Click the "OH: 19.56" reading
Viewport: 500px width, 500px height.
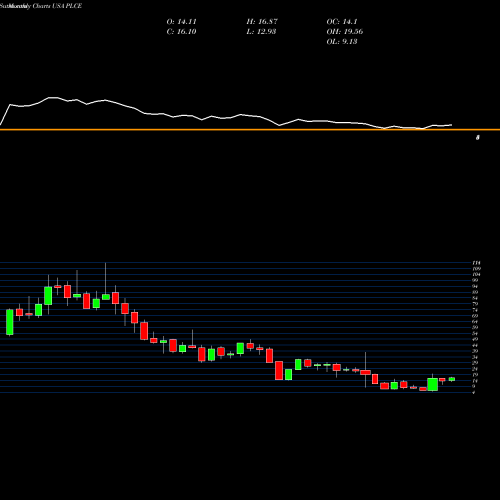[345, 32]
